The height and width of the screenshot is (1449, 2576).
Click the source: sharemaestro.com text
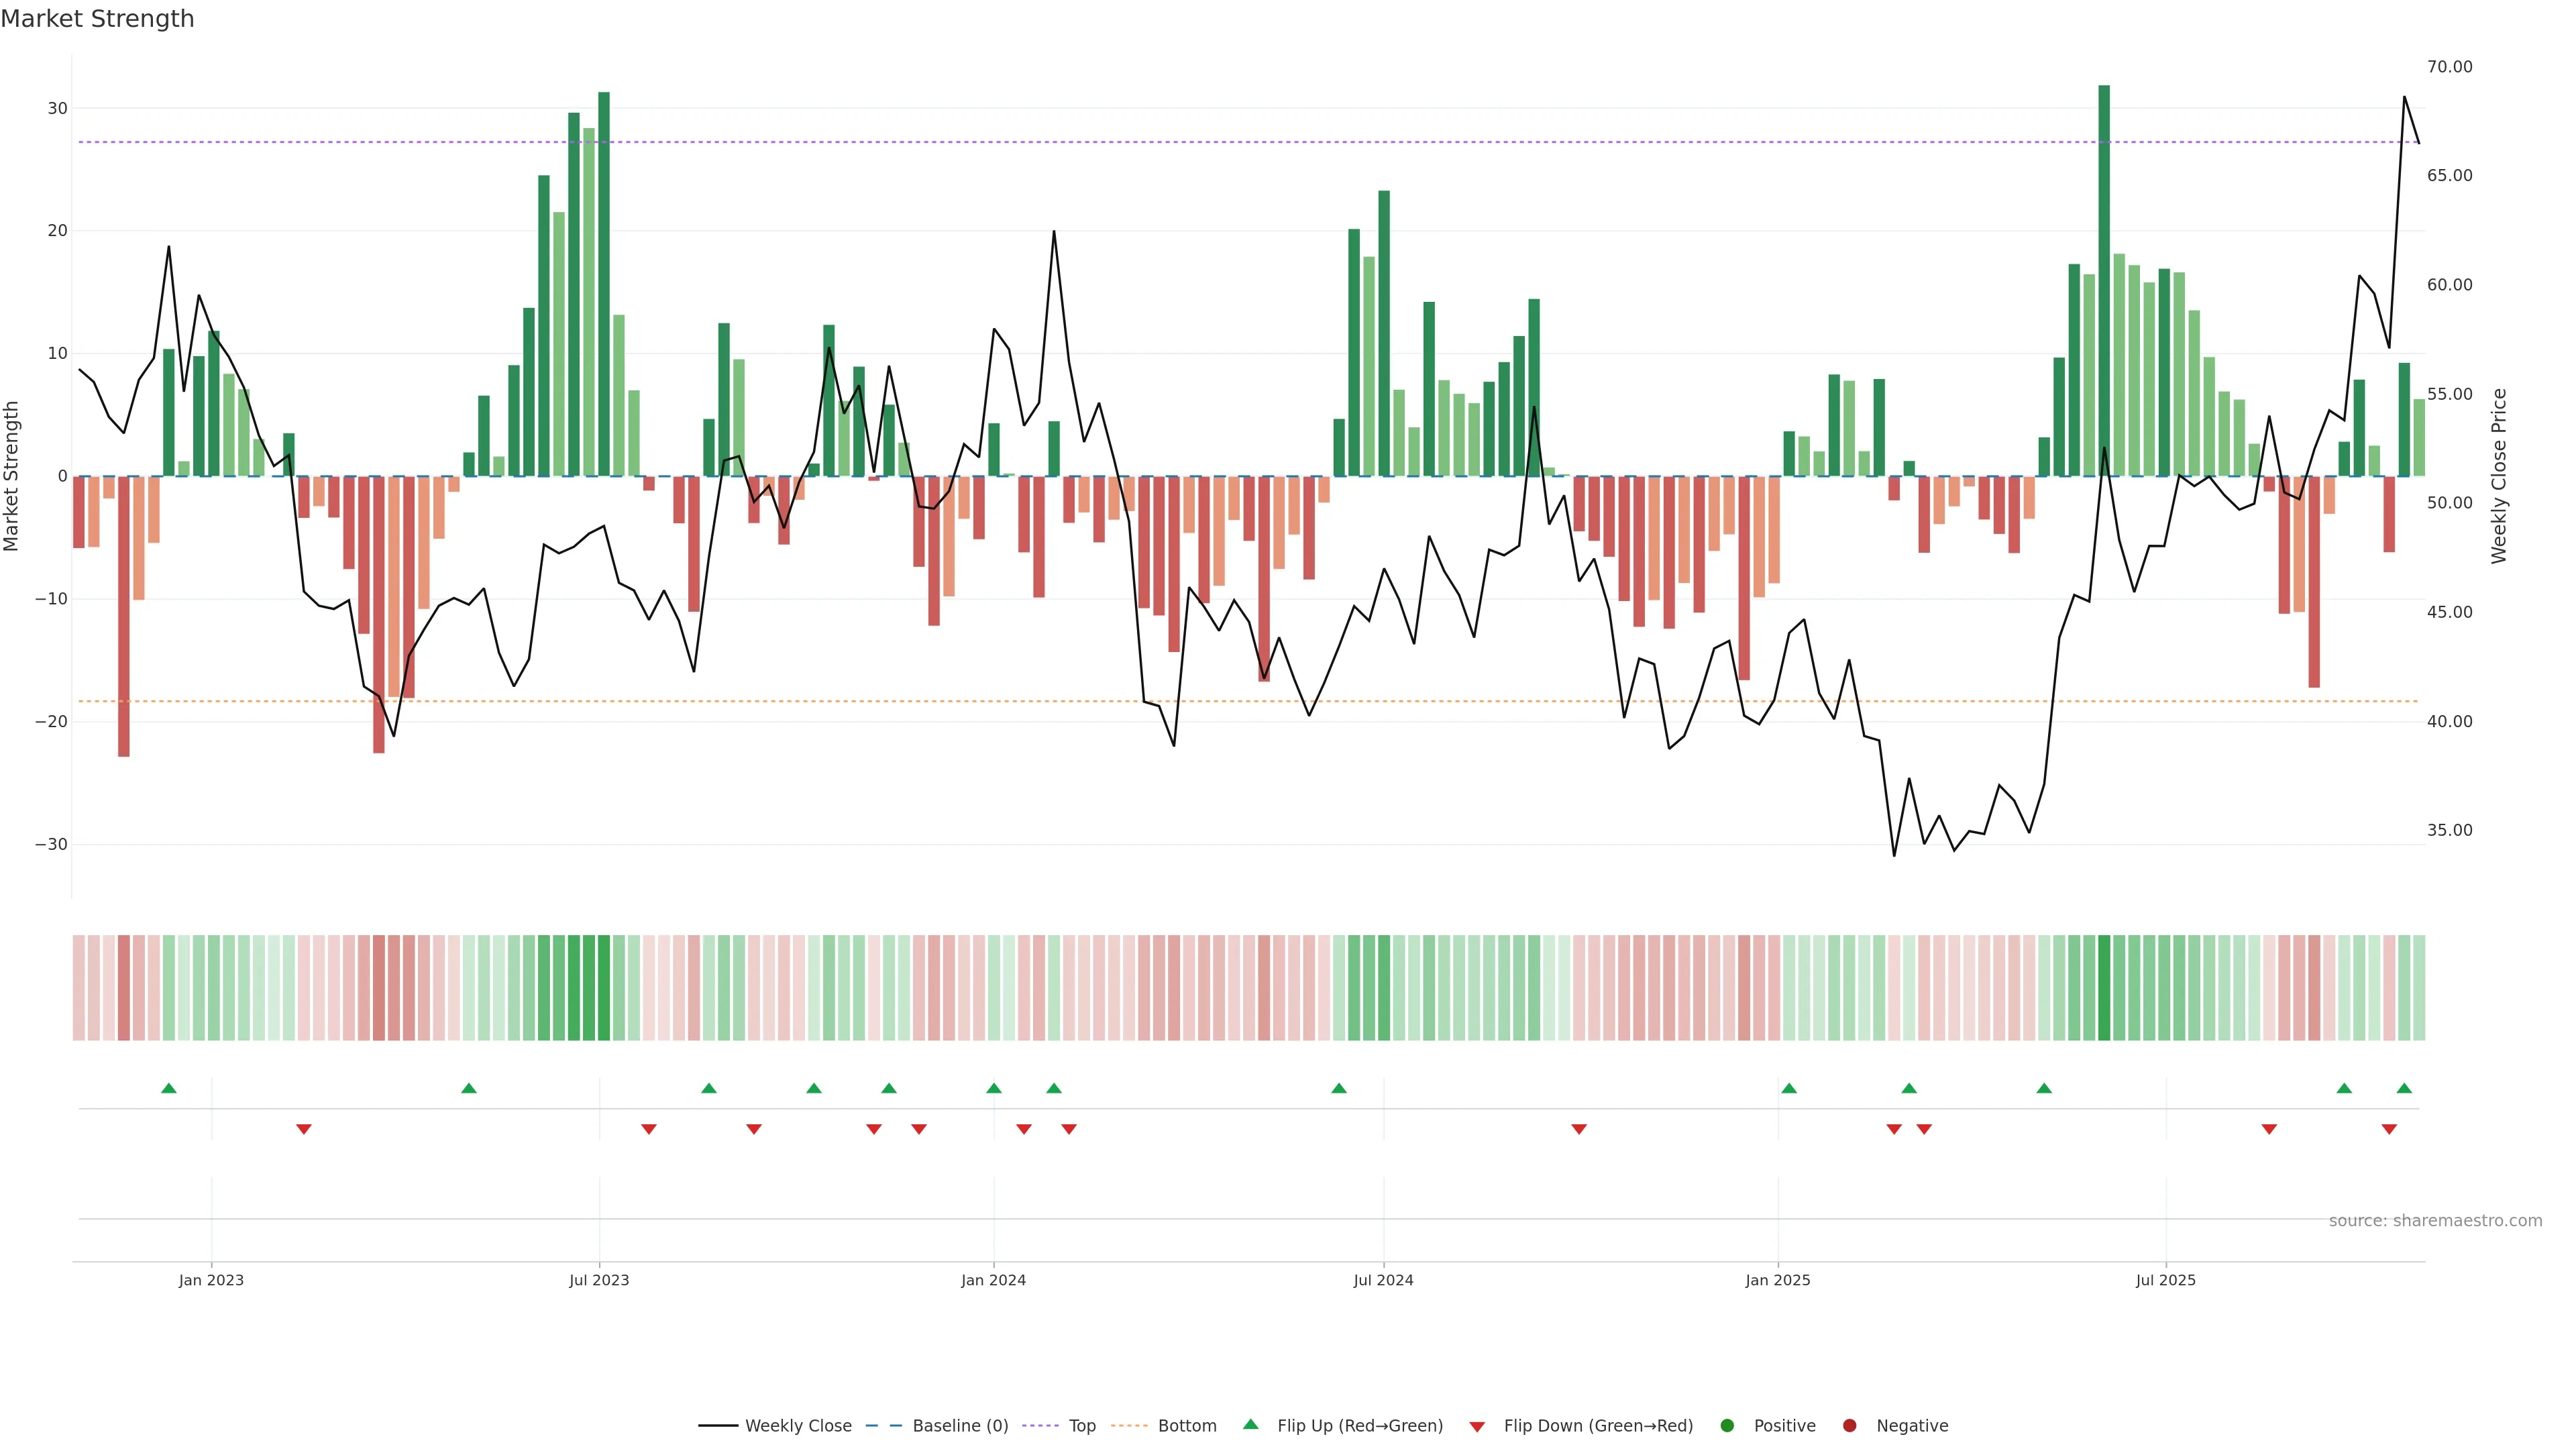click(2435, 1221)
